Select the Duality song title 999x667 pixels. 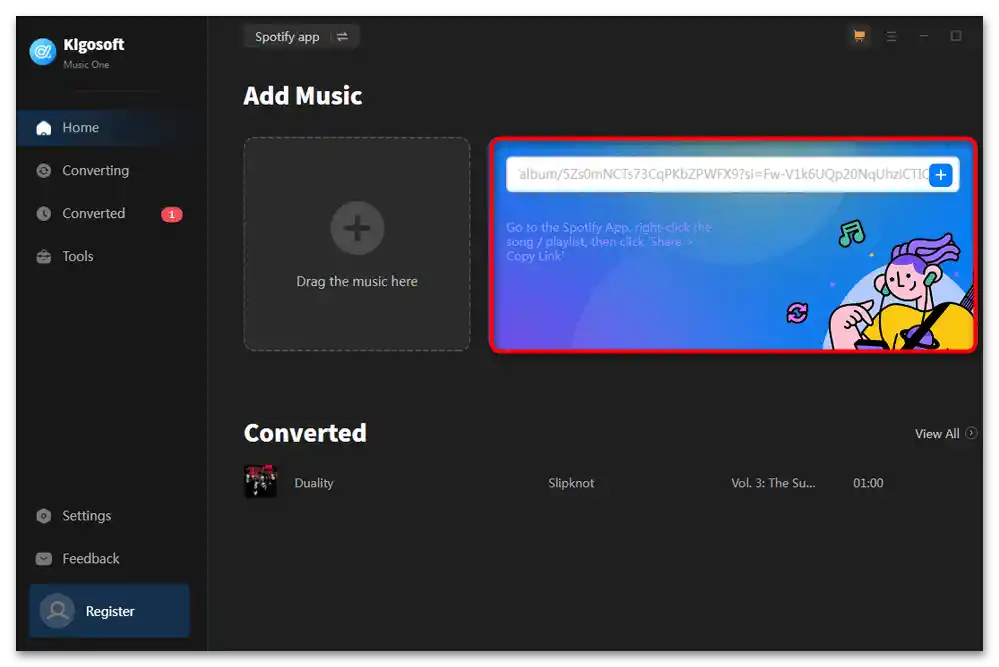click(x=313, y=483)
